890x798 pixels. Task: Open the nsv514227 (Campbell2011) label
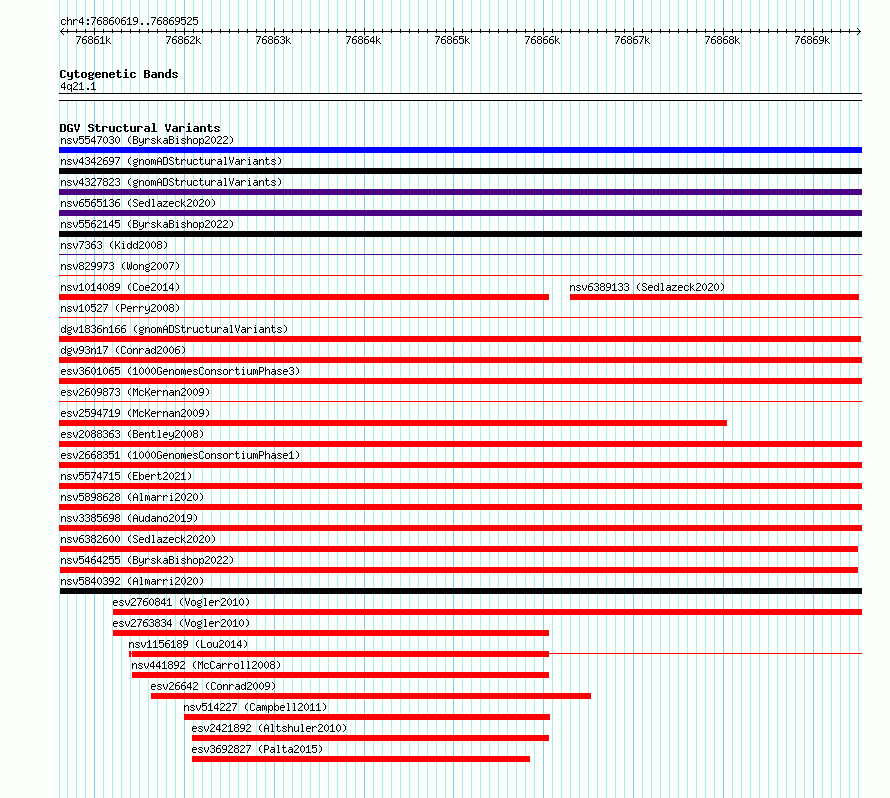click(255, 707)
